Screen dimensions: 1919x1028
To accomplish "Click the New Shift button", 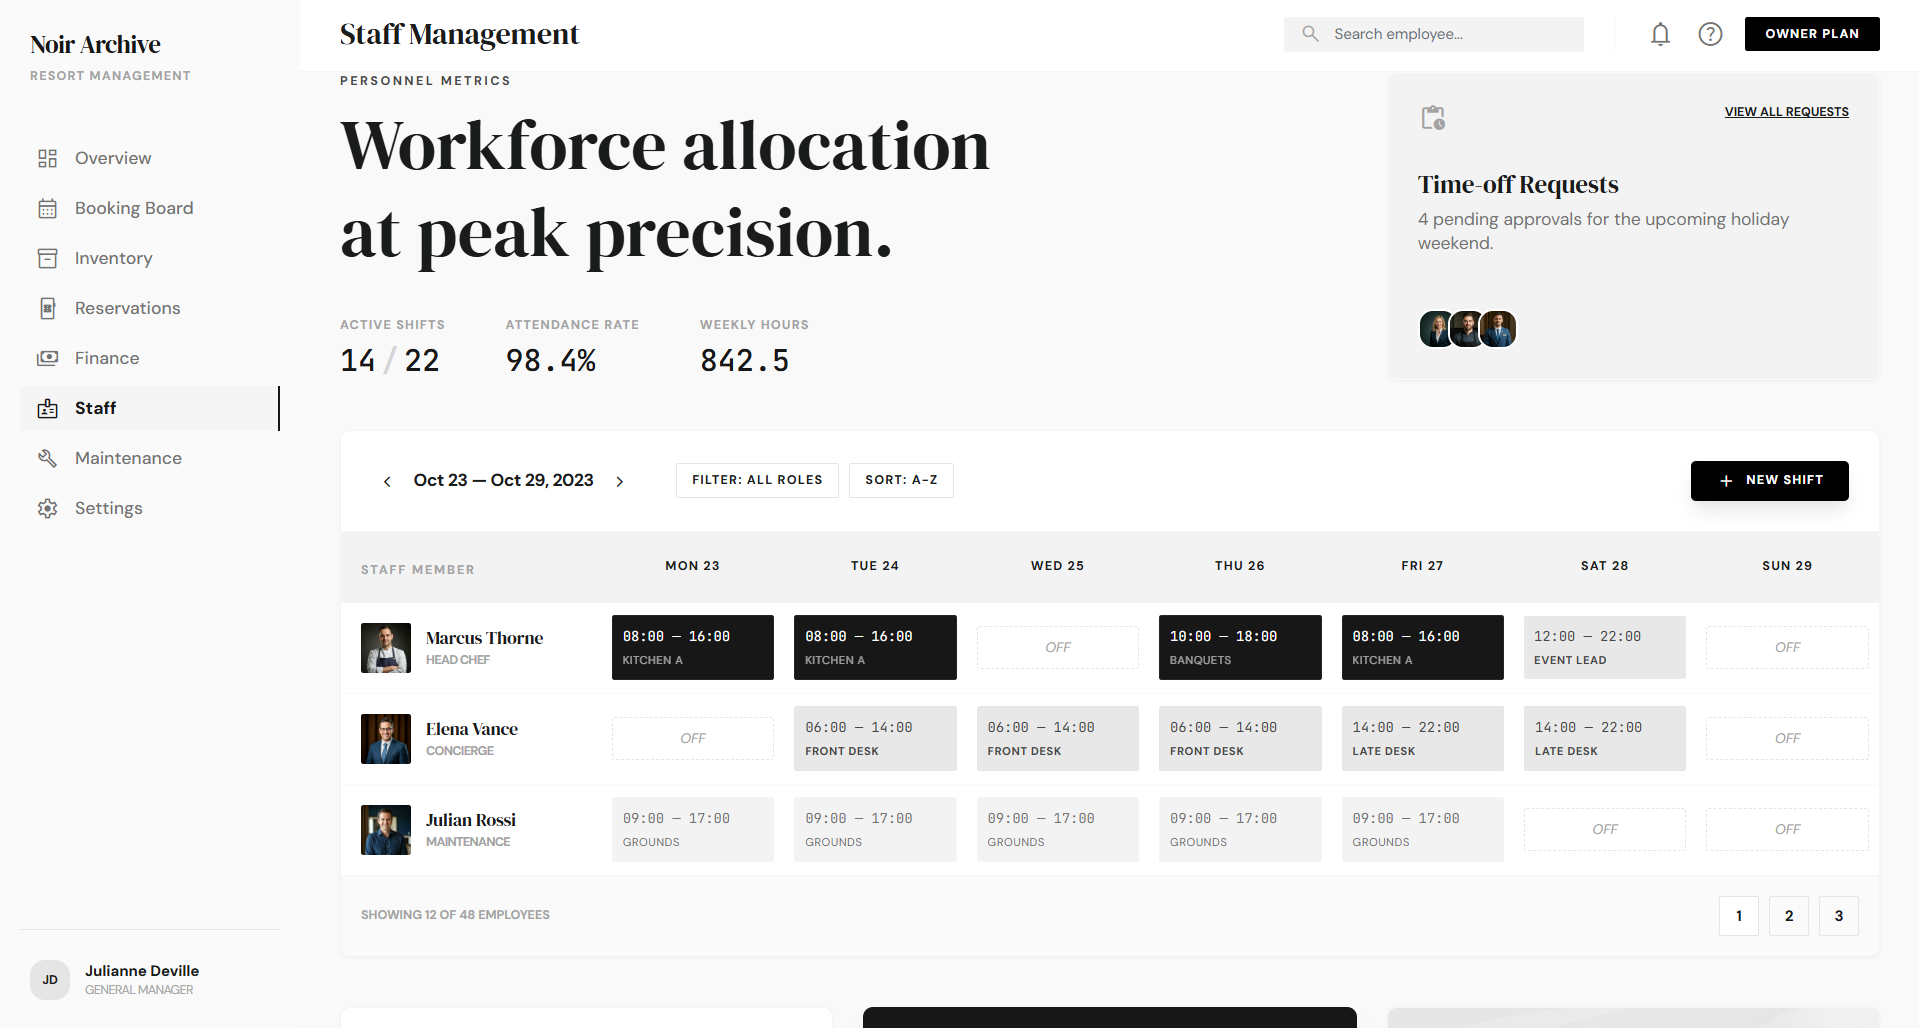I will [1769, 480].
